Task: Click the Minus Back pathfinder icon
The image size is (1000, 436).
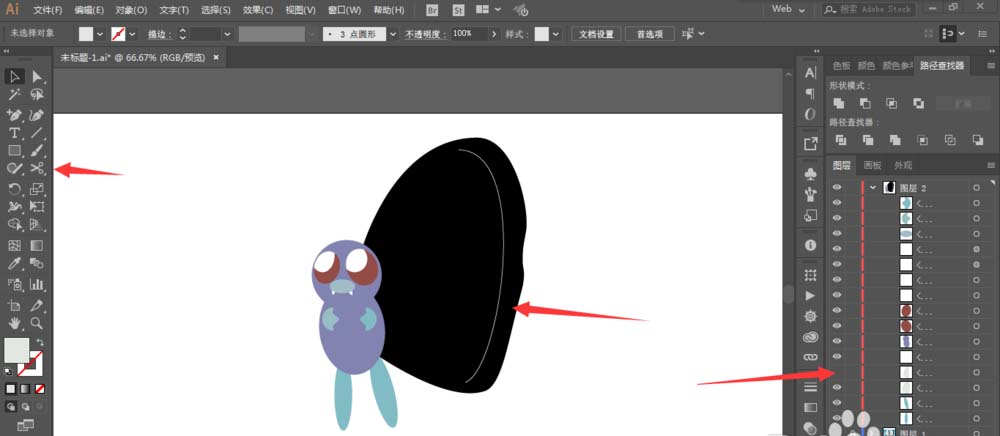Action: [978, 140]
